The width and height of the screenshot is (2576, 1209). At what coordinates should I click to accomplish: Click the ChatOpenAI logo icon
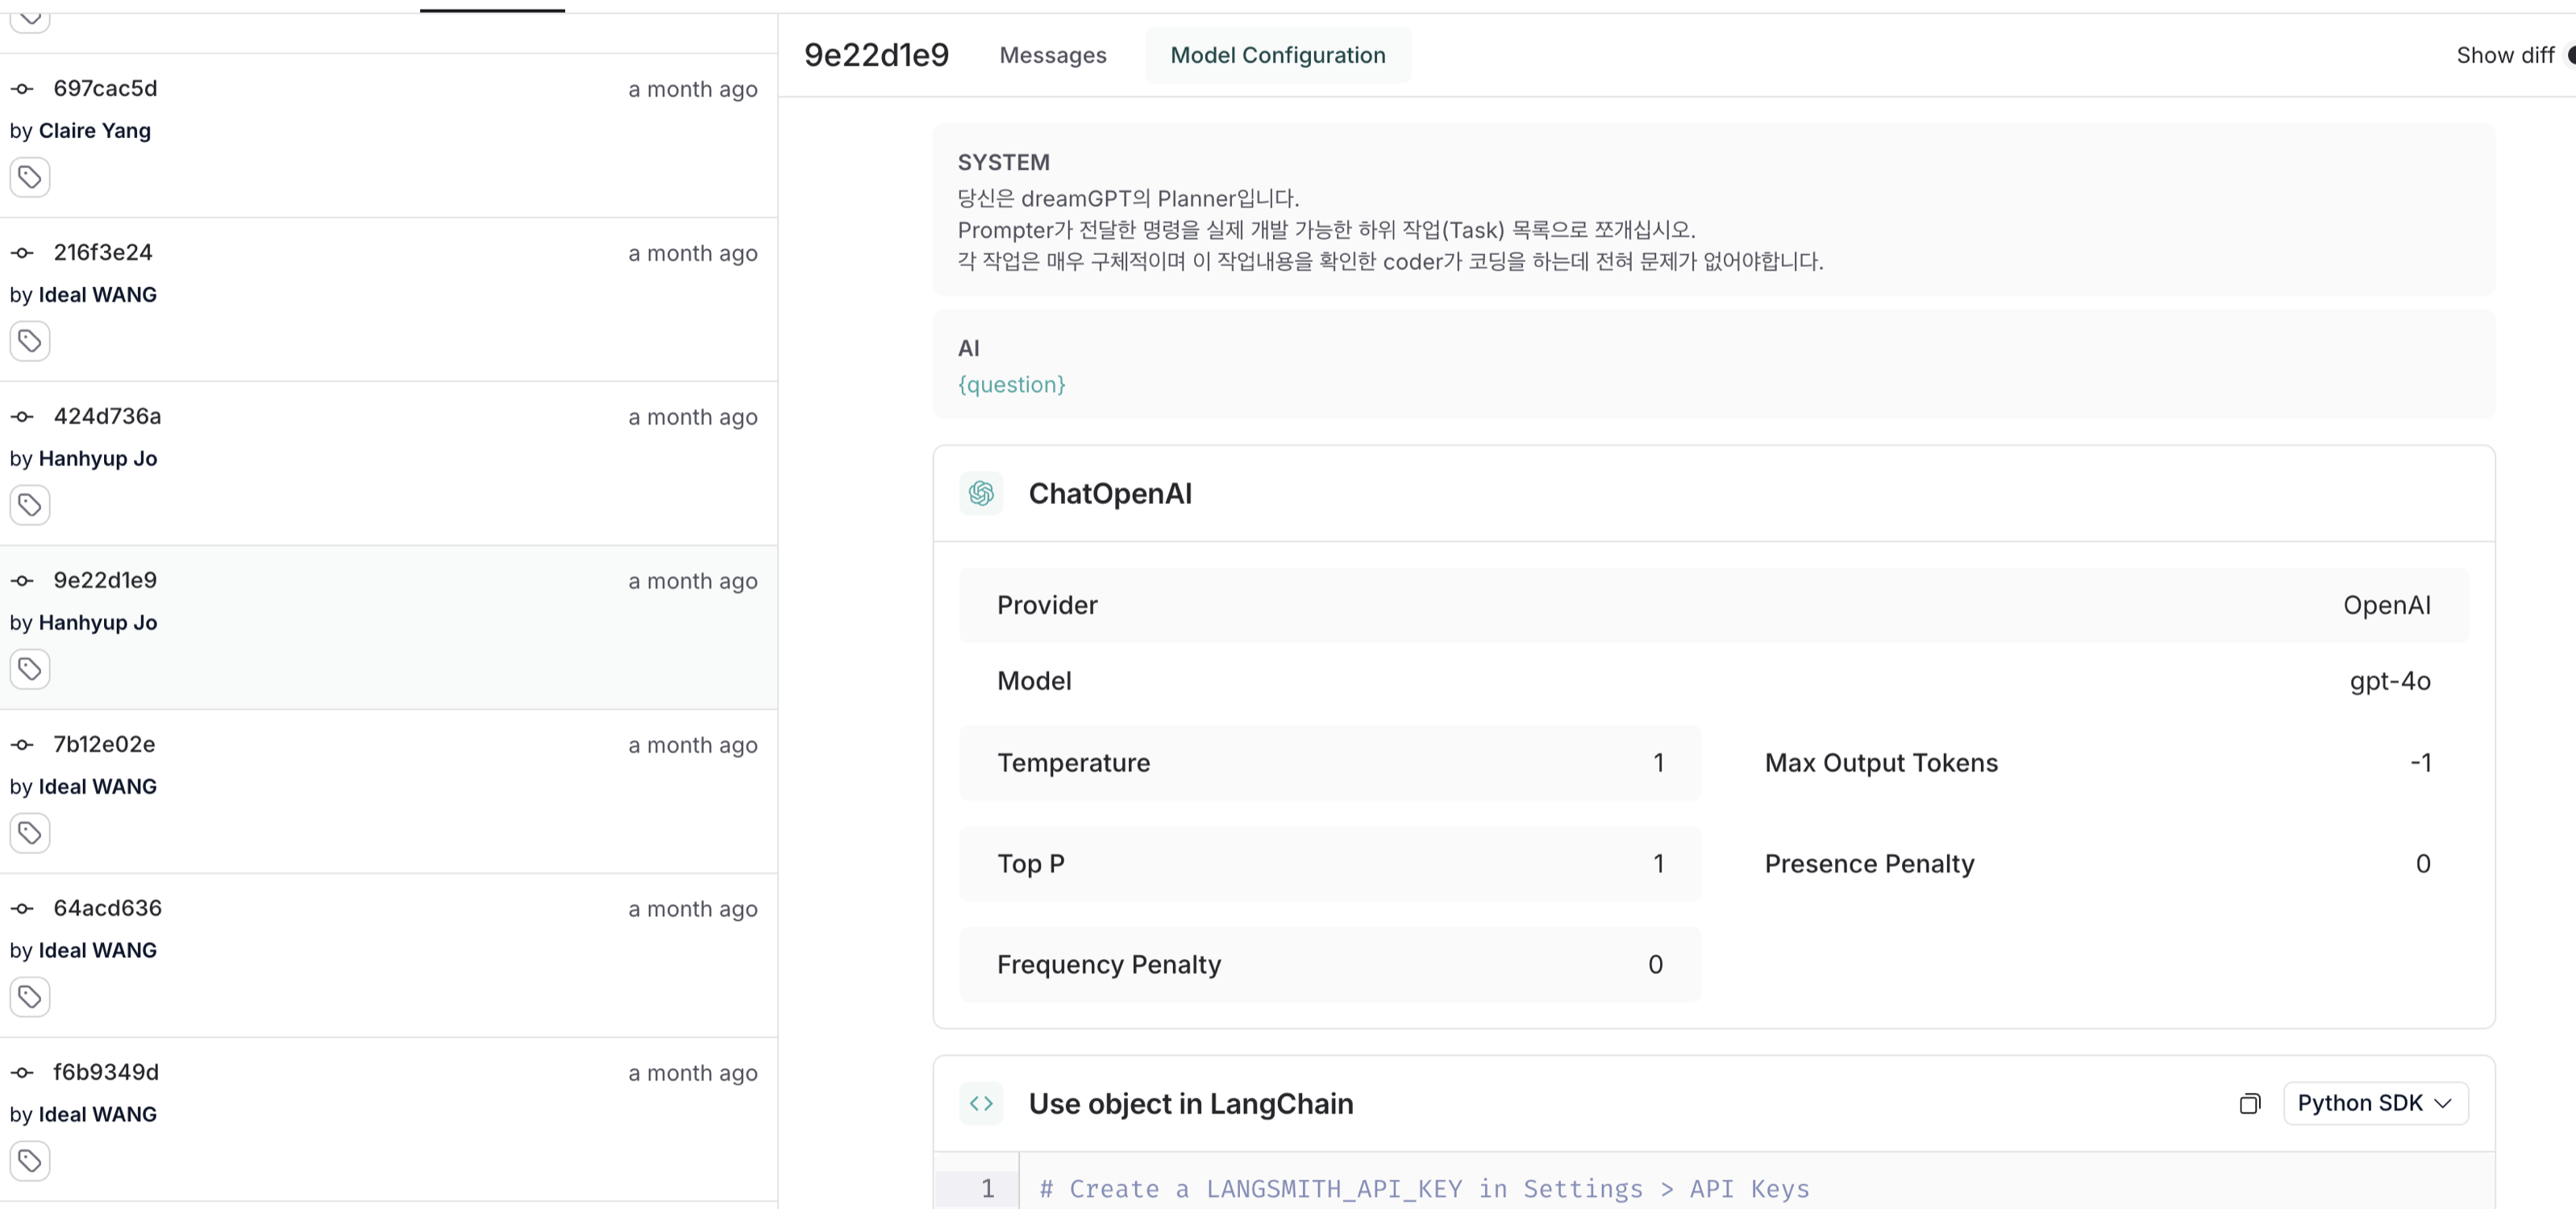pos(981,494)
